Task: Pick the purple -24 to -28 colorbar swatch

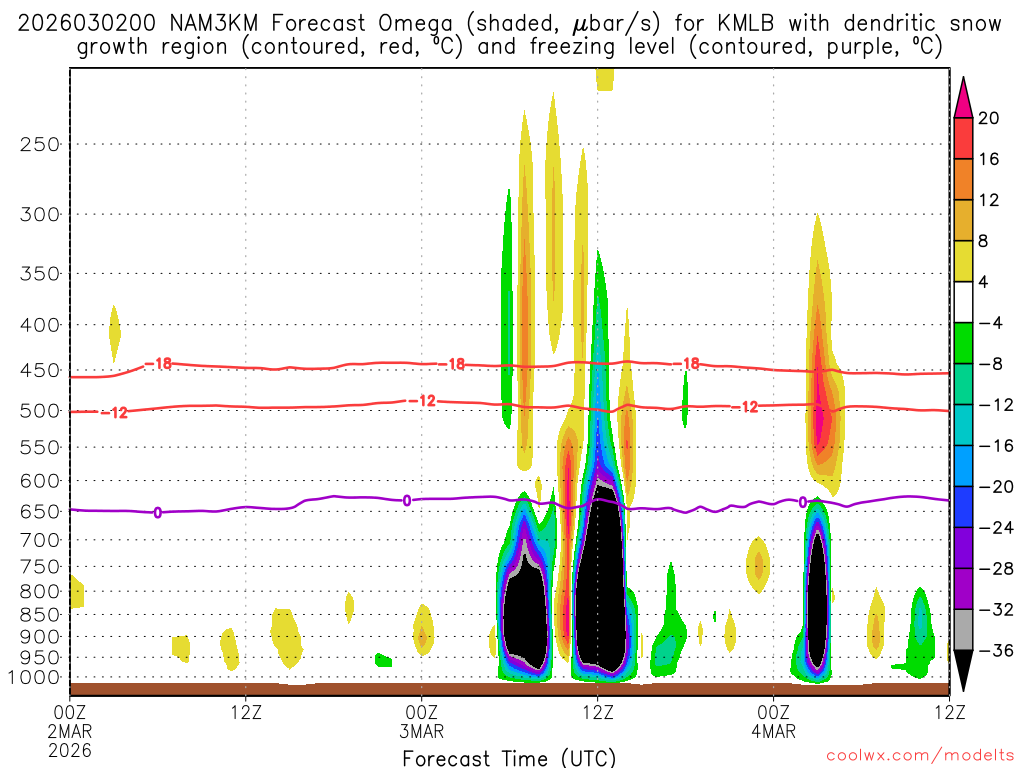Action: tap(963, 548)
